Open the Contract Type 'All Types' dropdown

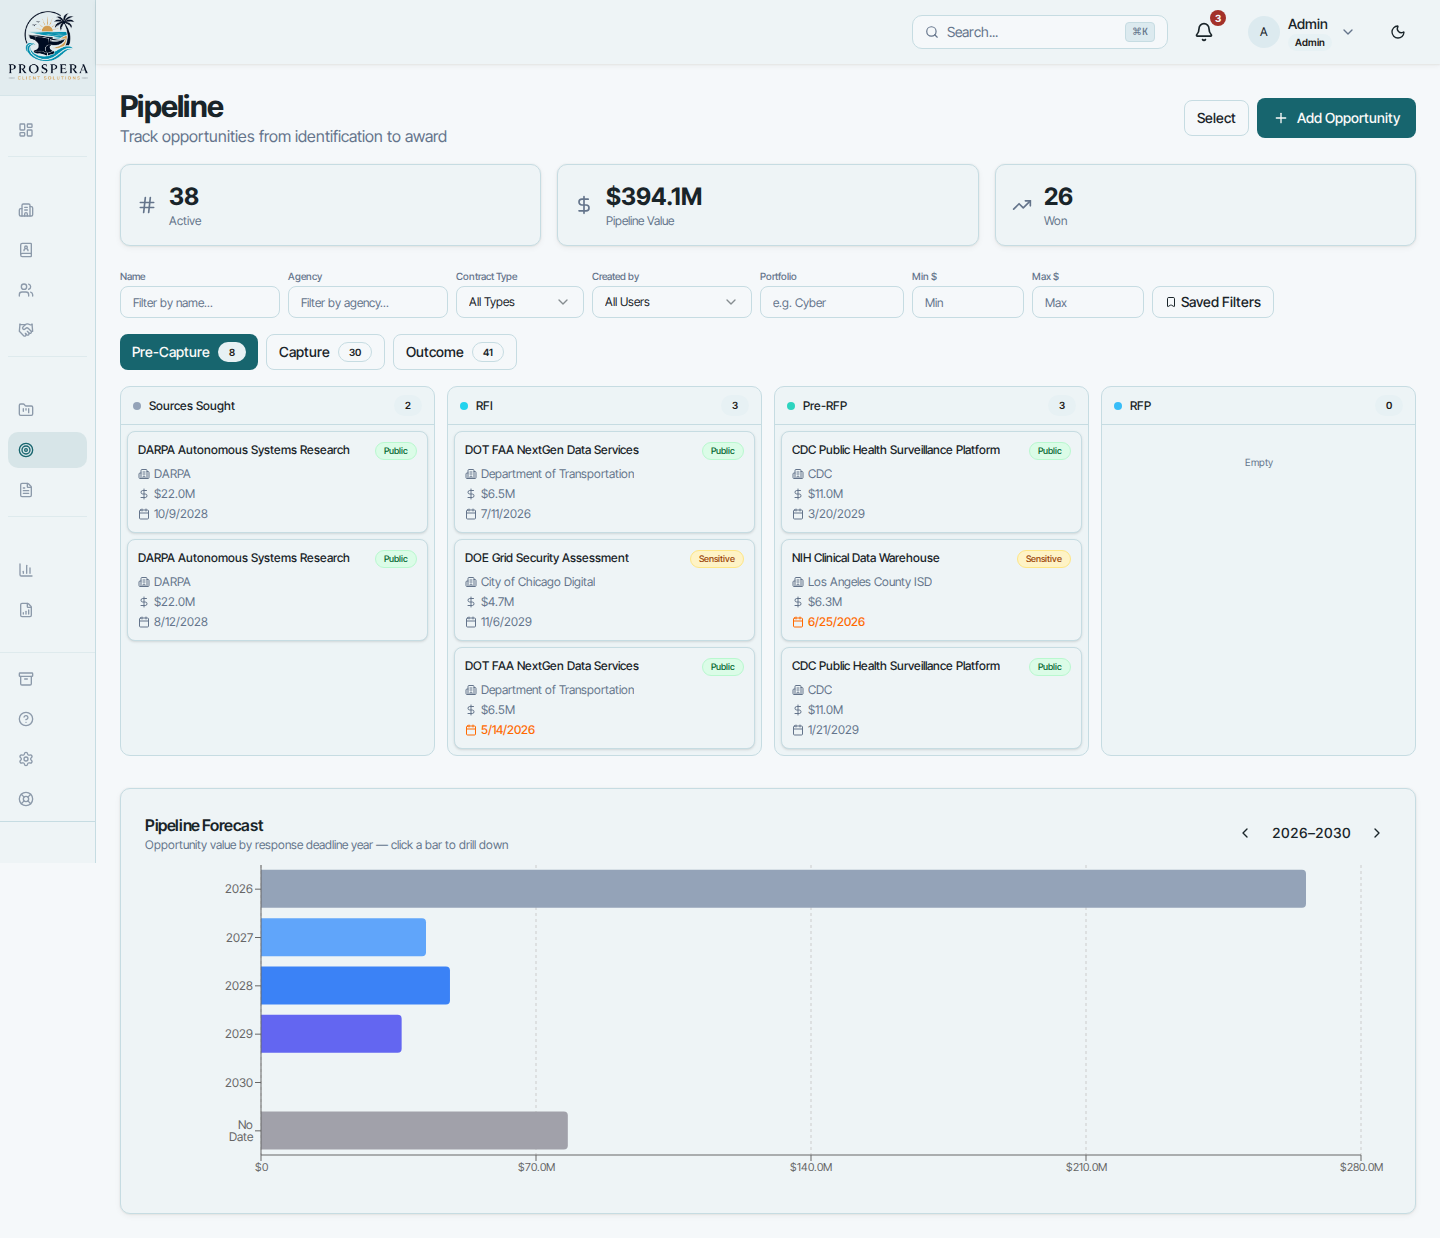coord(520,302)
